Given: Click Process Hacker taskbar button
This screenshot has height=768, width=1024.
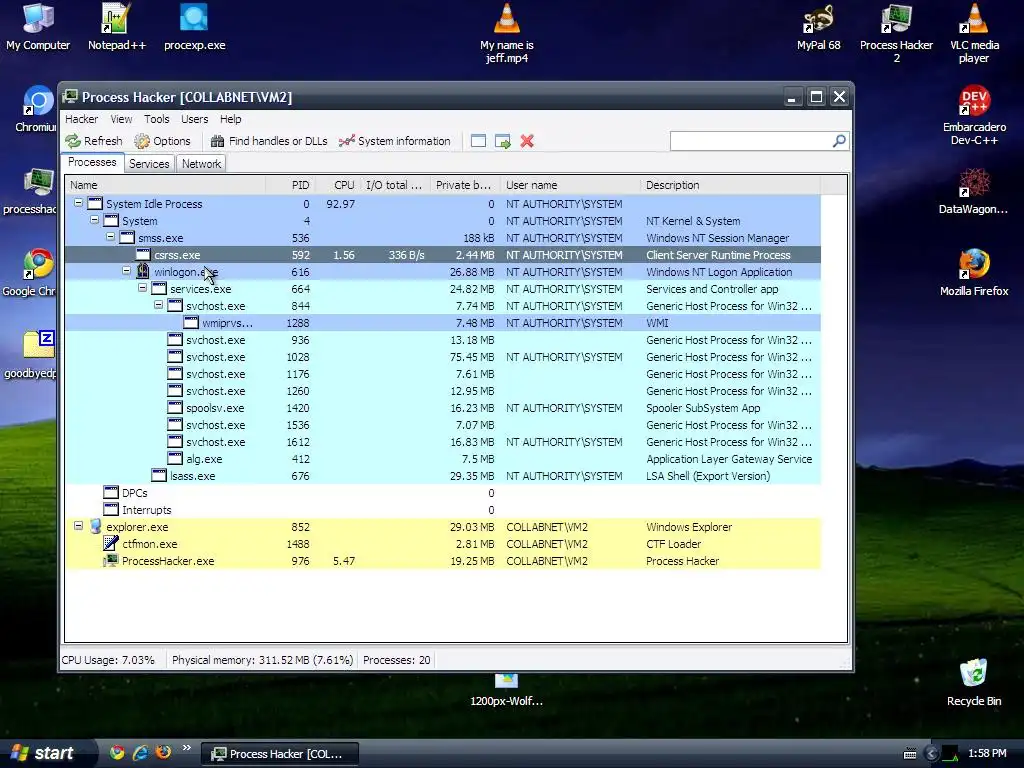Looking at the screenshot, I should tap(280, 754).
